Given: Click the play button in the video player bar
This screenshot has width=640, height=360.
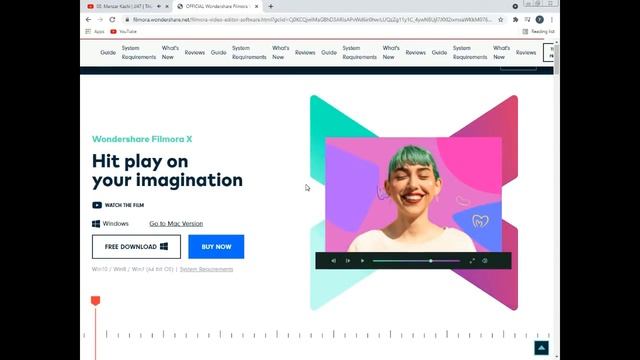Looking at the screenshot, I should 362,260.
